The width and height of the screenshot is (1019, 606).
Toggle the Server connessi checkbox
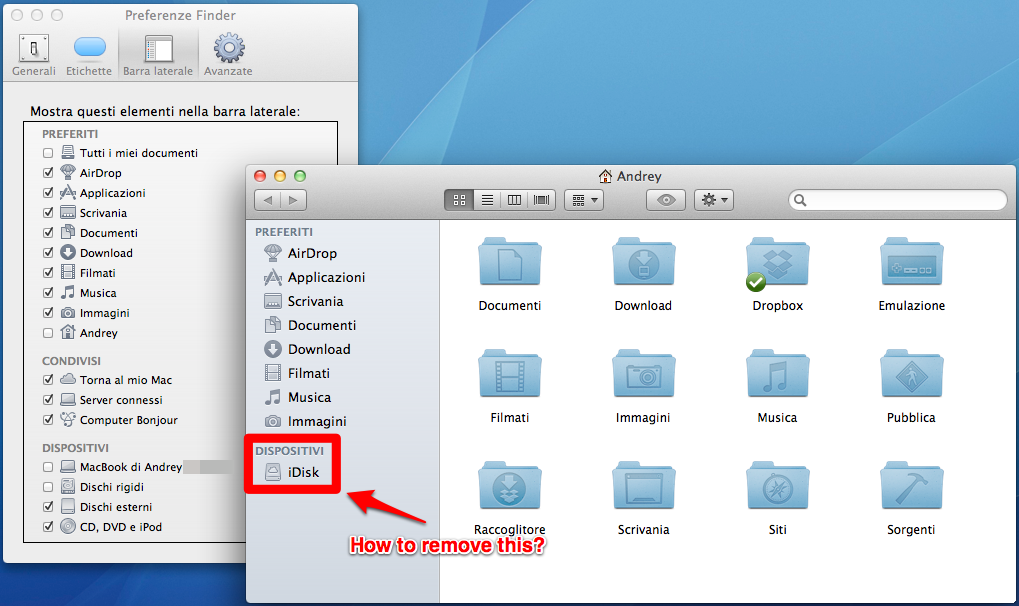pos(48,400)
